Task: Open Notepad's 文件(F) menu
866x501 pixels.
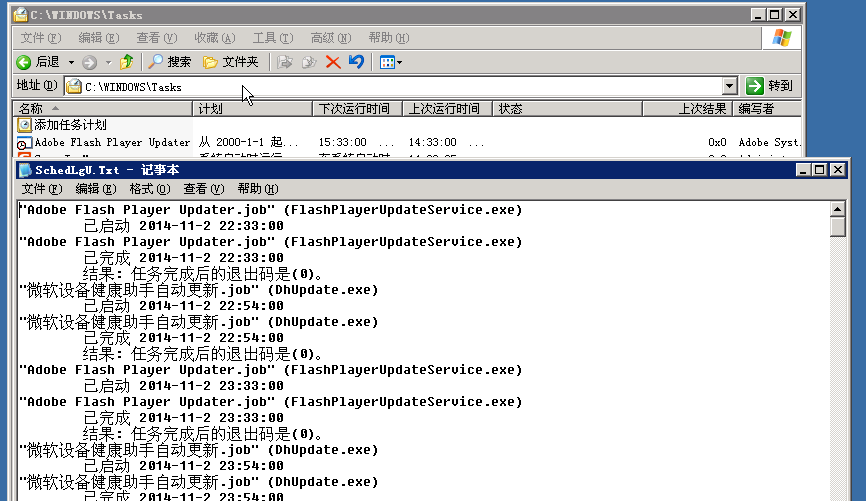Action: coord(41,189)
